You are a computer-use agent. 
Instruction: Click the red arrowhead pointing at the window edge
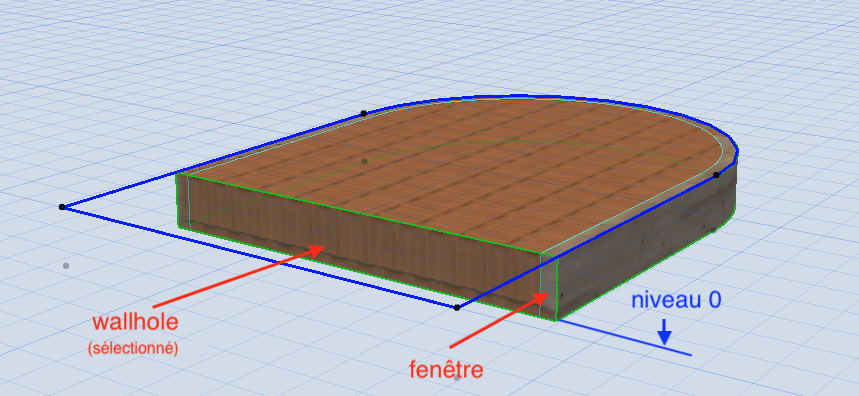click(x=541, y=299)
